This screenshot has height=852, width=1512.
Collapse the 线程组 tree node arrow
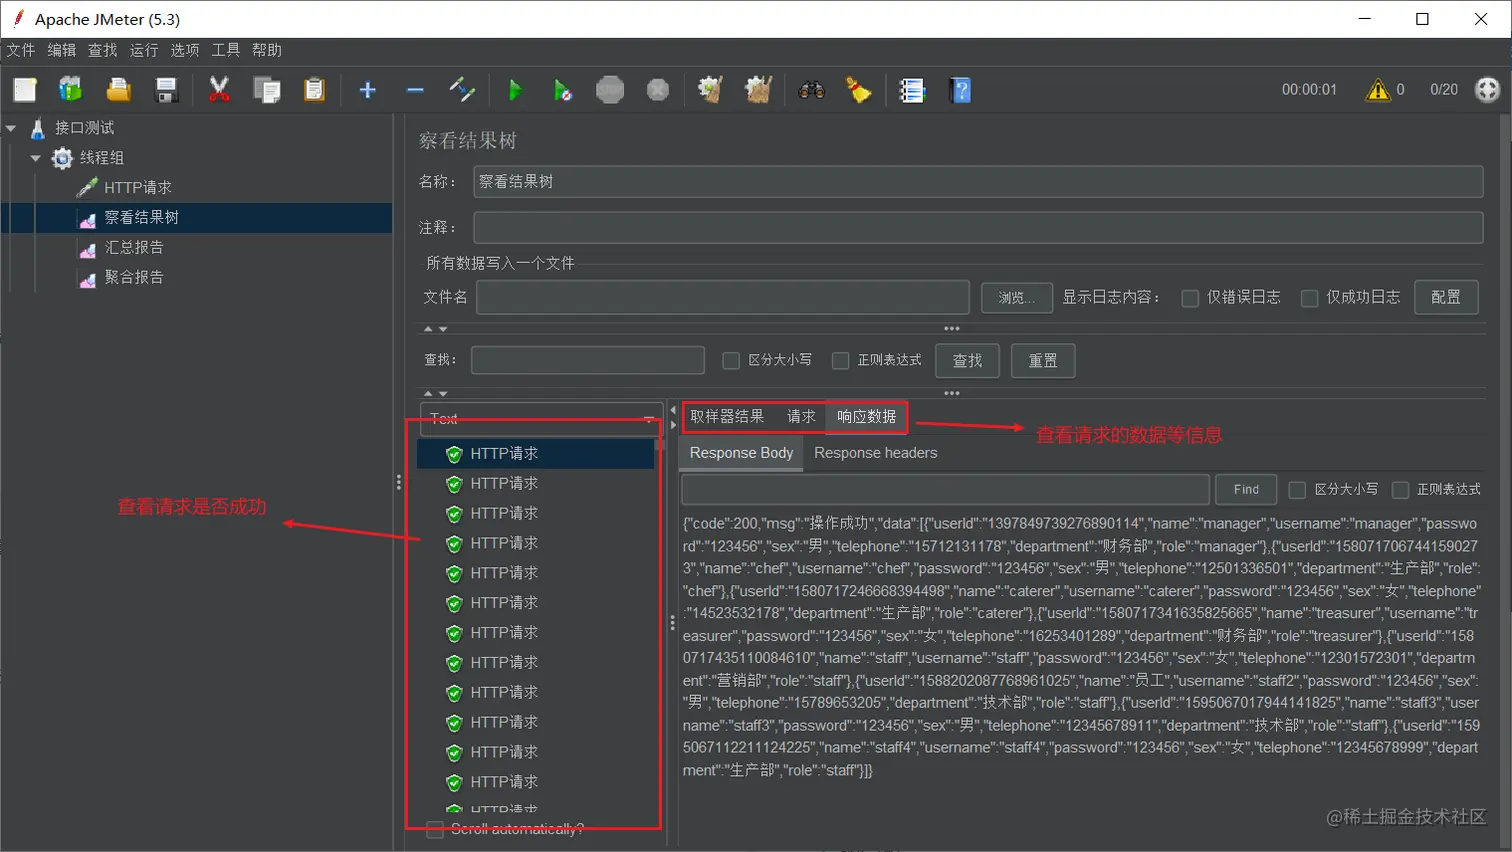tap(36, 158)
